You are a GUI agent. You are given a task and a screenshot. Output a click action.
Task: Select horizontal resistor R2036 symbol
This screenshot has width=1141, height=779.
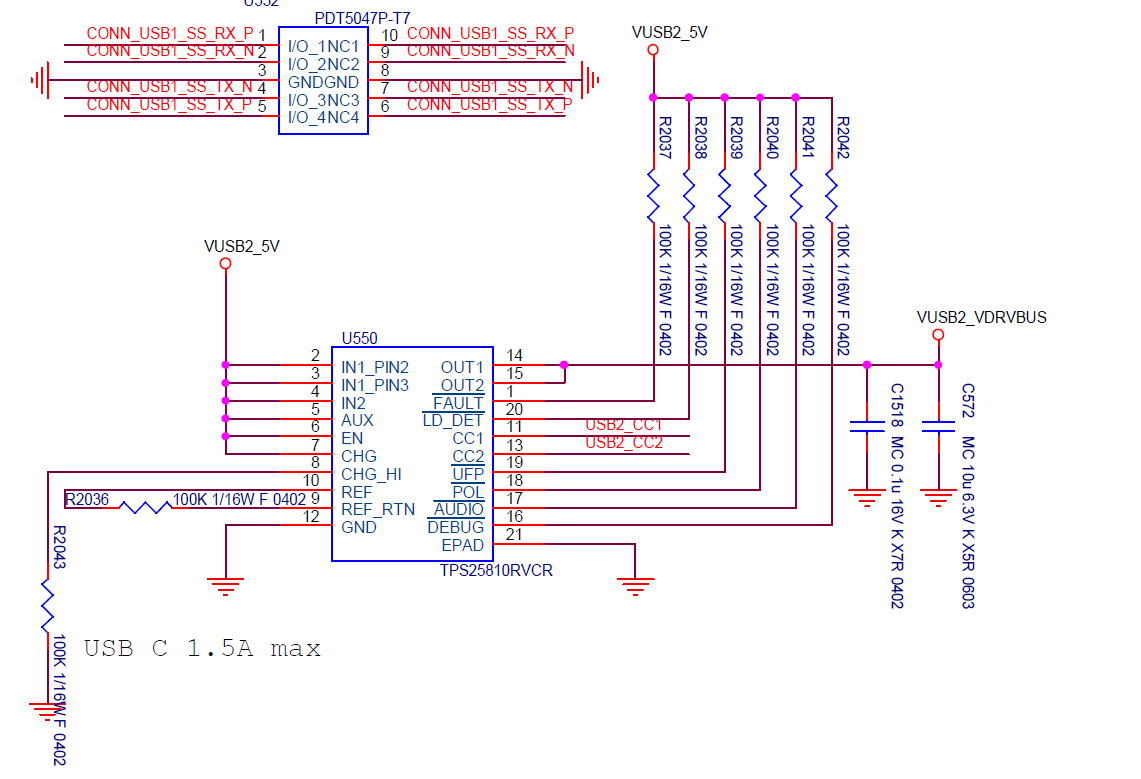146,507
